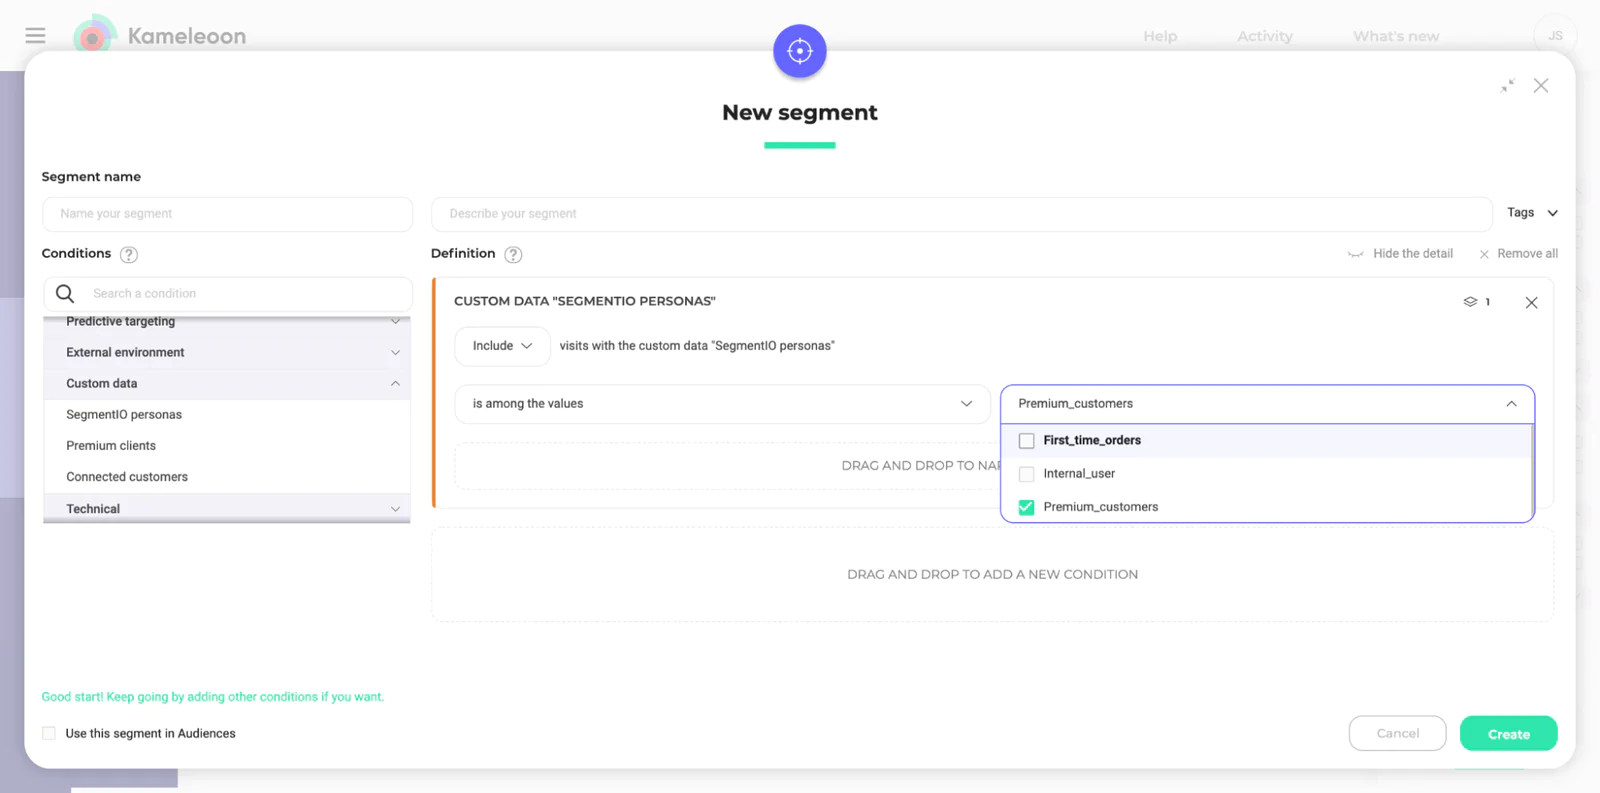This screenshot has width=1600, height=793.
Task: Expand the External environment category
Action: point(227,353)
